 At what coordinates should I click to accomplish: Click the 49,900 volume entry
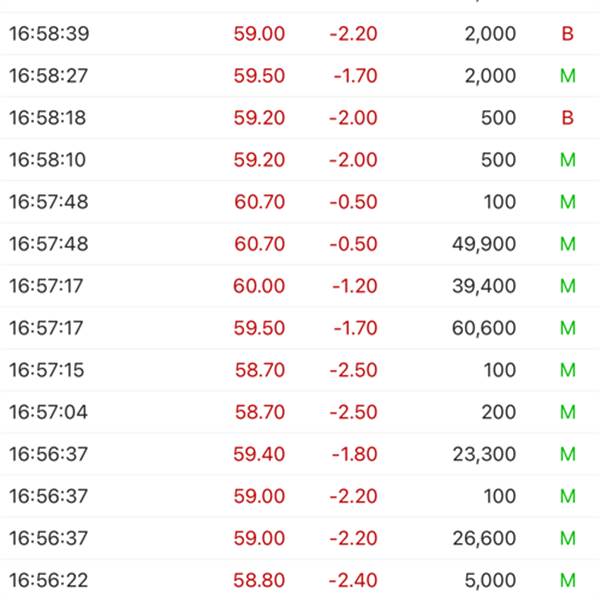point(484,244)
